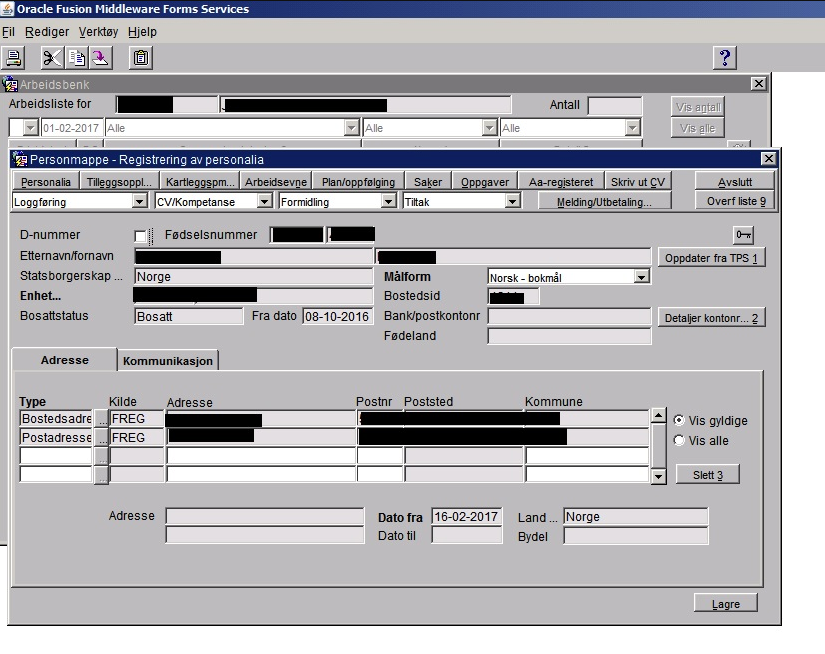Click the Bank/postkontonr input field

pyautogui.click(x=569, y=316)
